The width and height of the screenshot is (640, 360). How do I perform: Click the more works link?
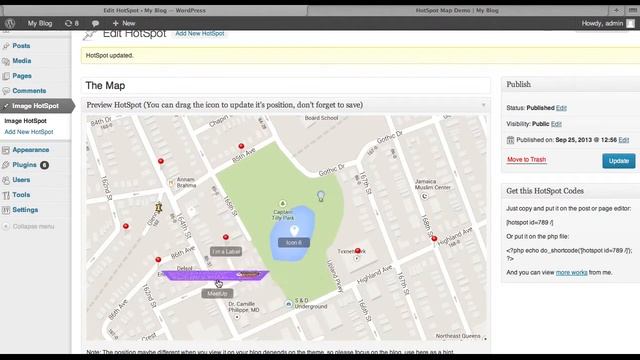(x=571, y=272)
